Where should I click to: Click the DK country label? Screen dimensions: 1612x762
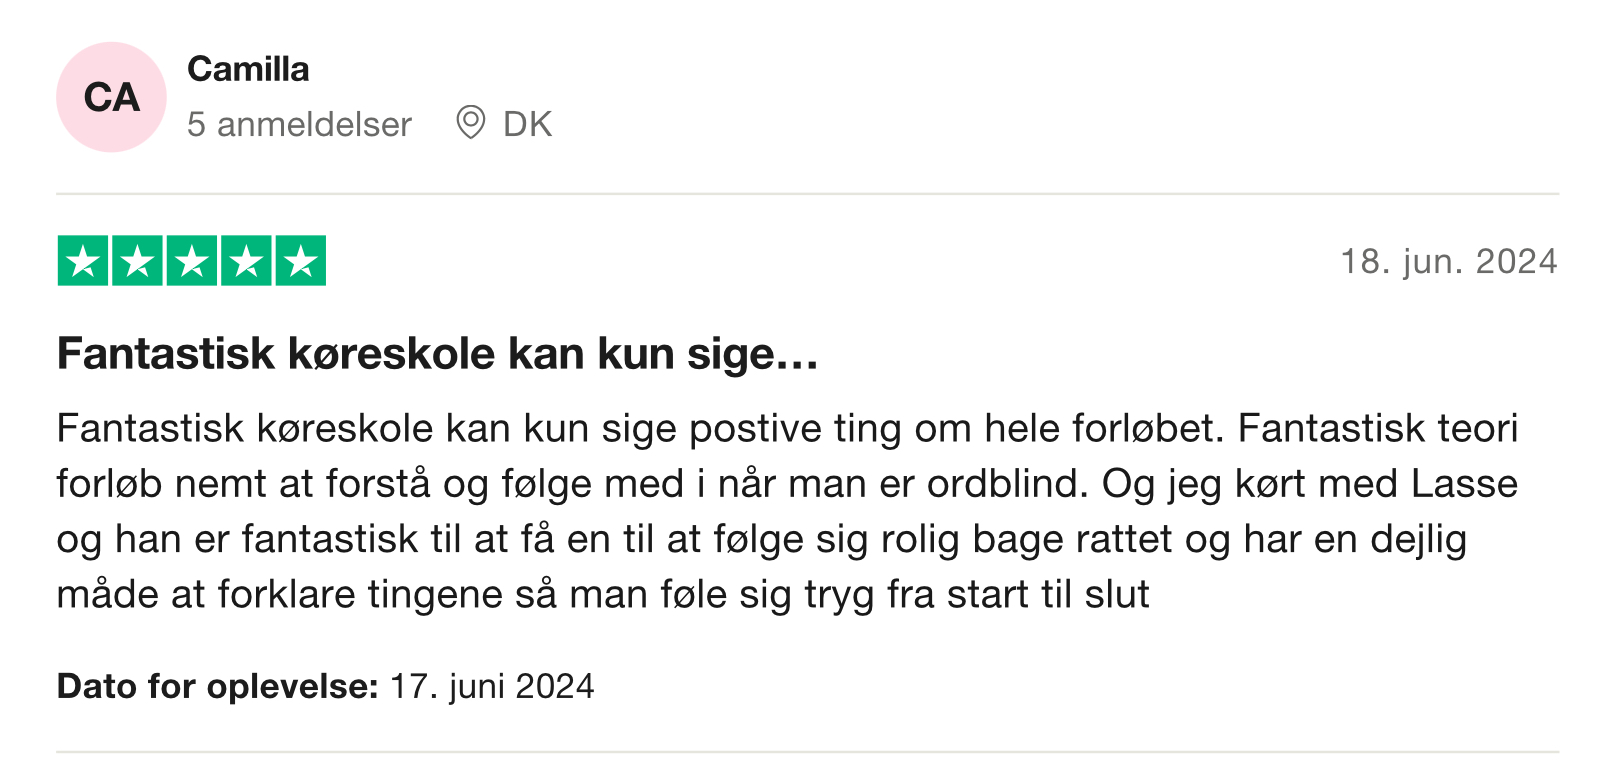click(527, 124)
